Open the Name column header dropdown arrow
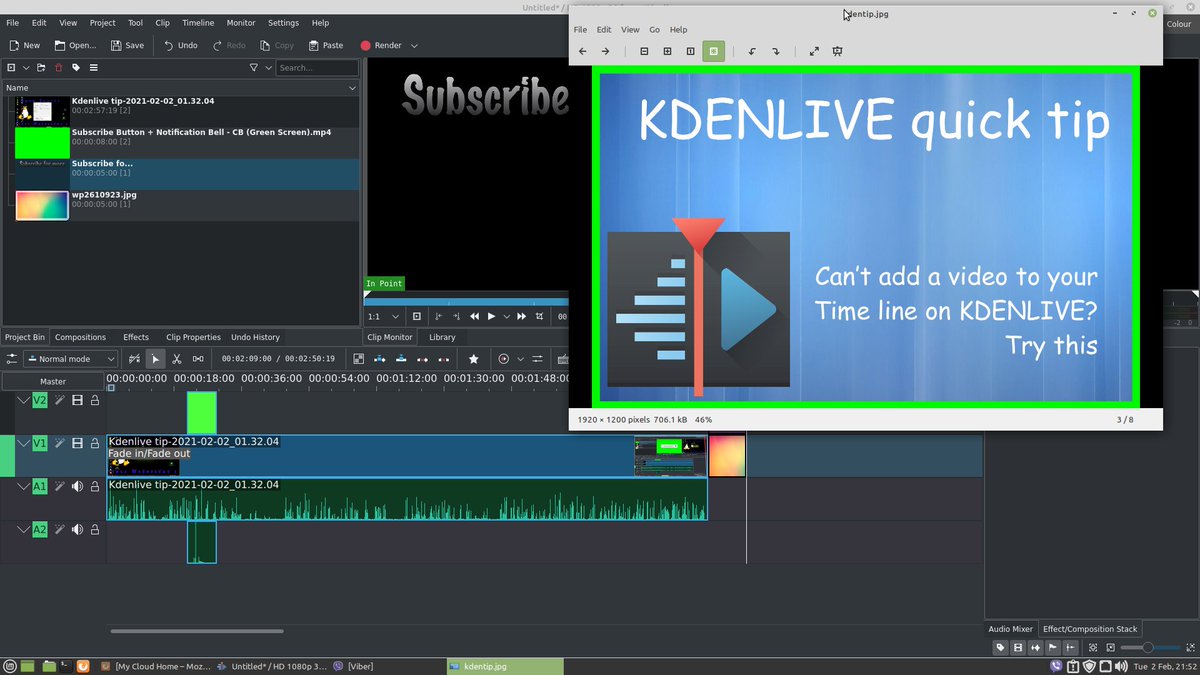1200x675 pixels. pos(351,88)
